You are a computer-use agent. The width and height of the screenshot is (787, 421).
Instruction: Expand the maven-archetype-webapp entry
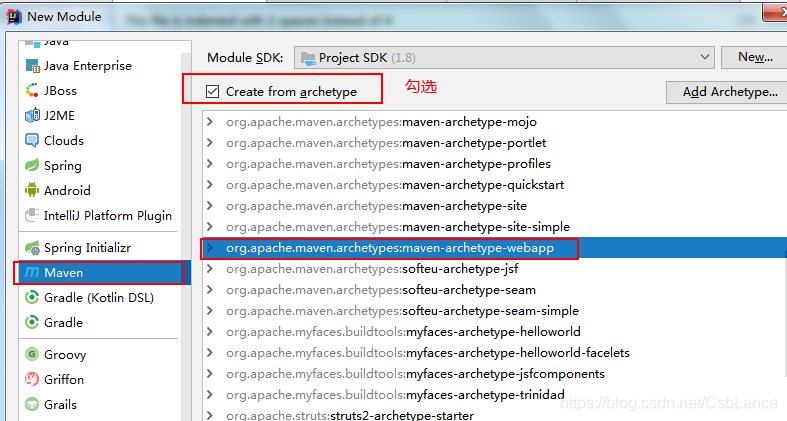[x=210, y=248]
